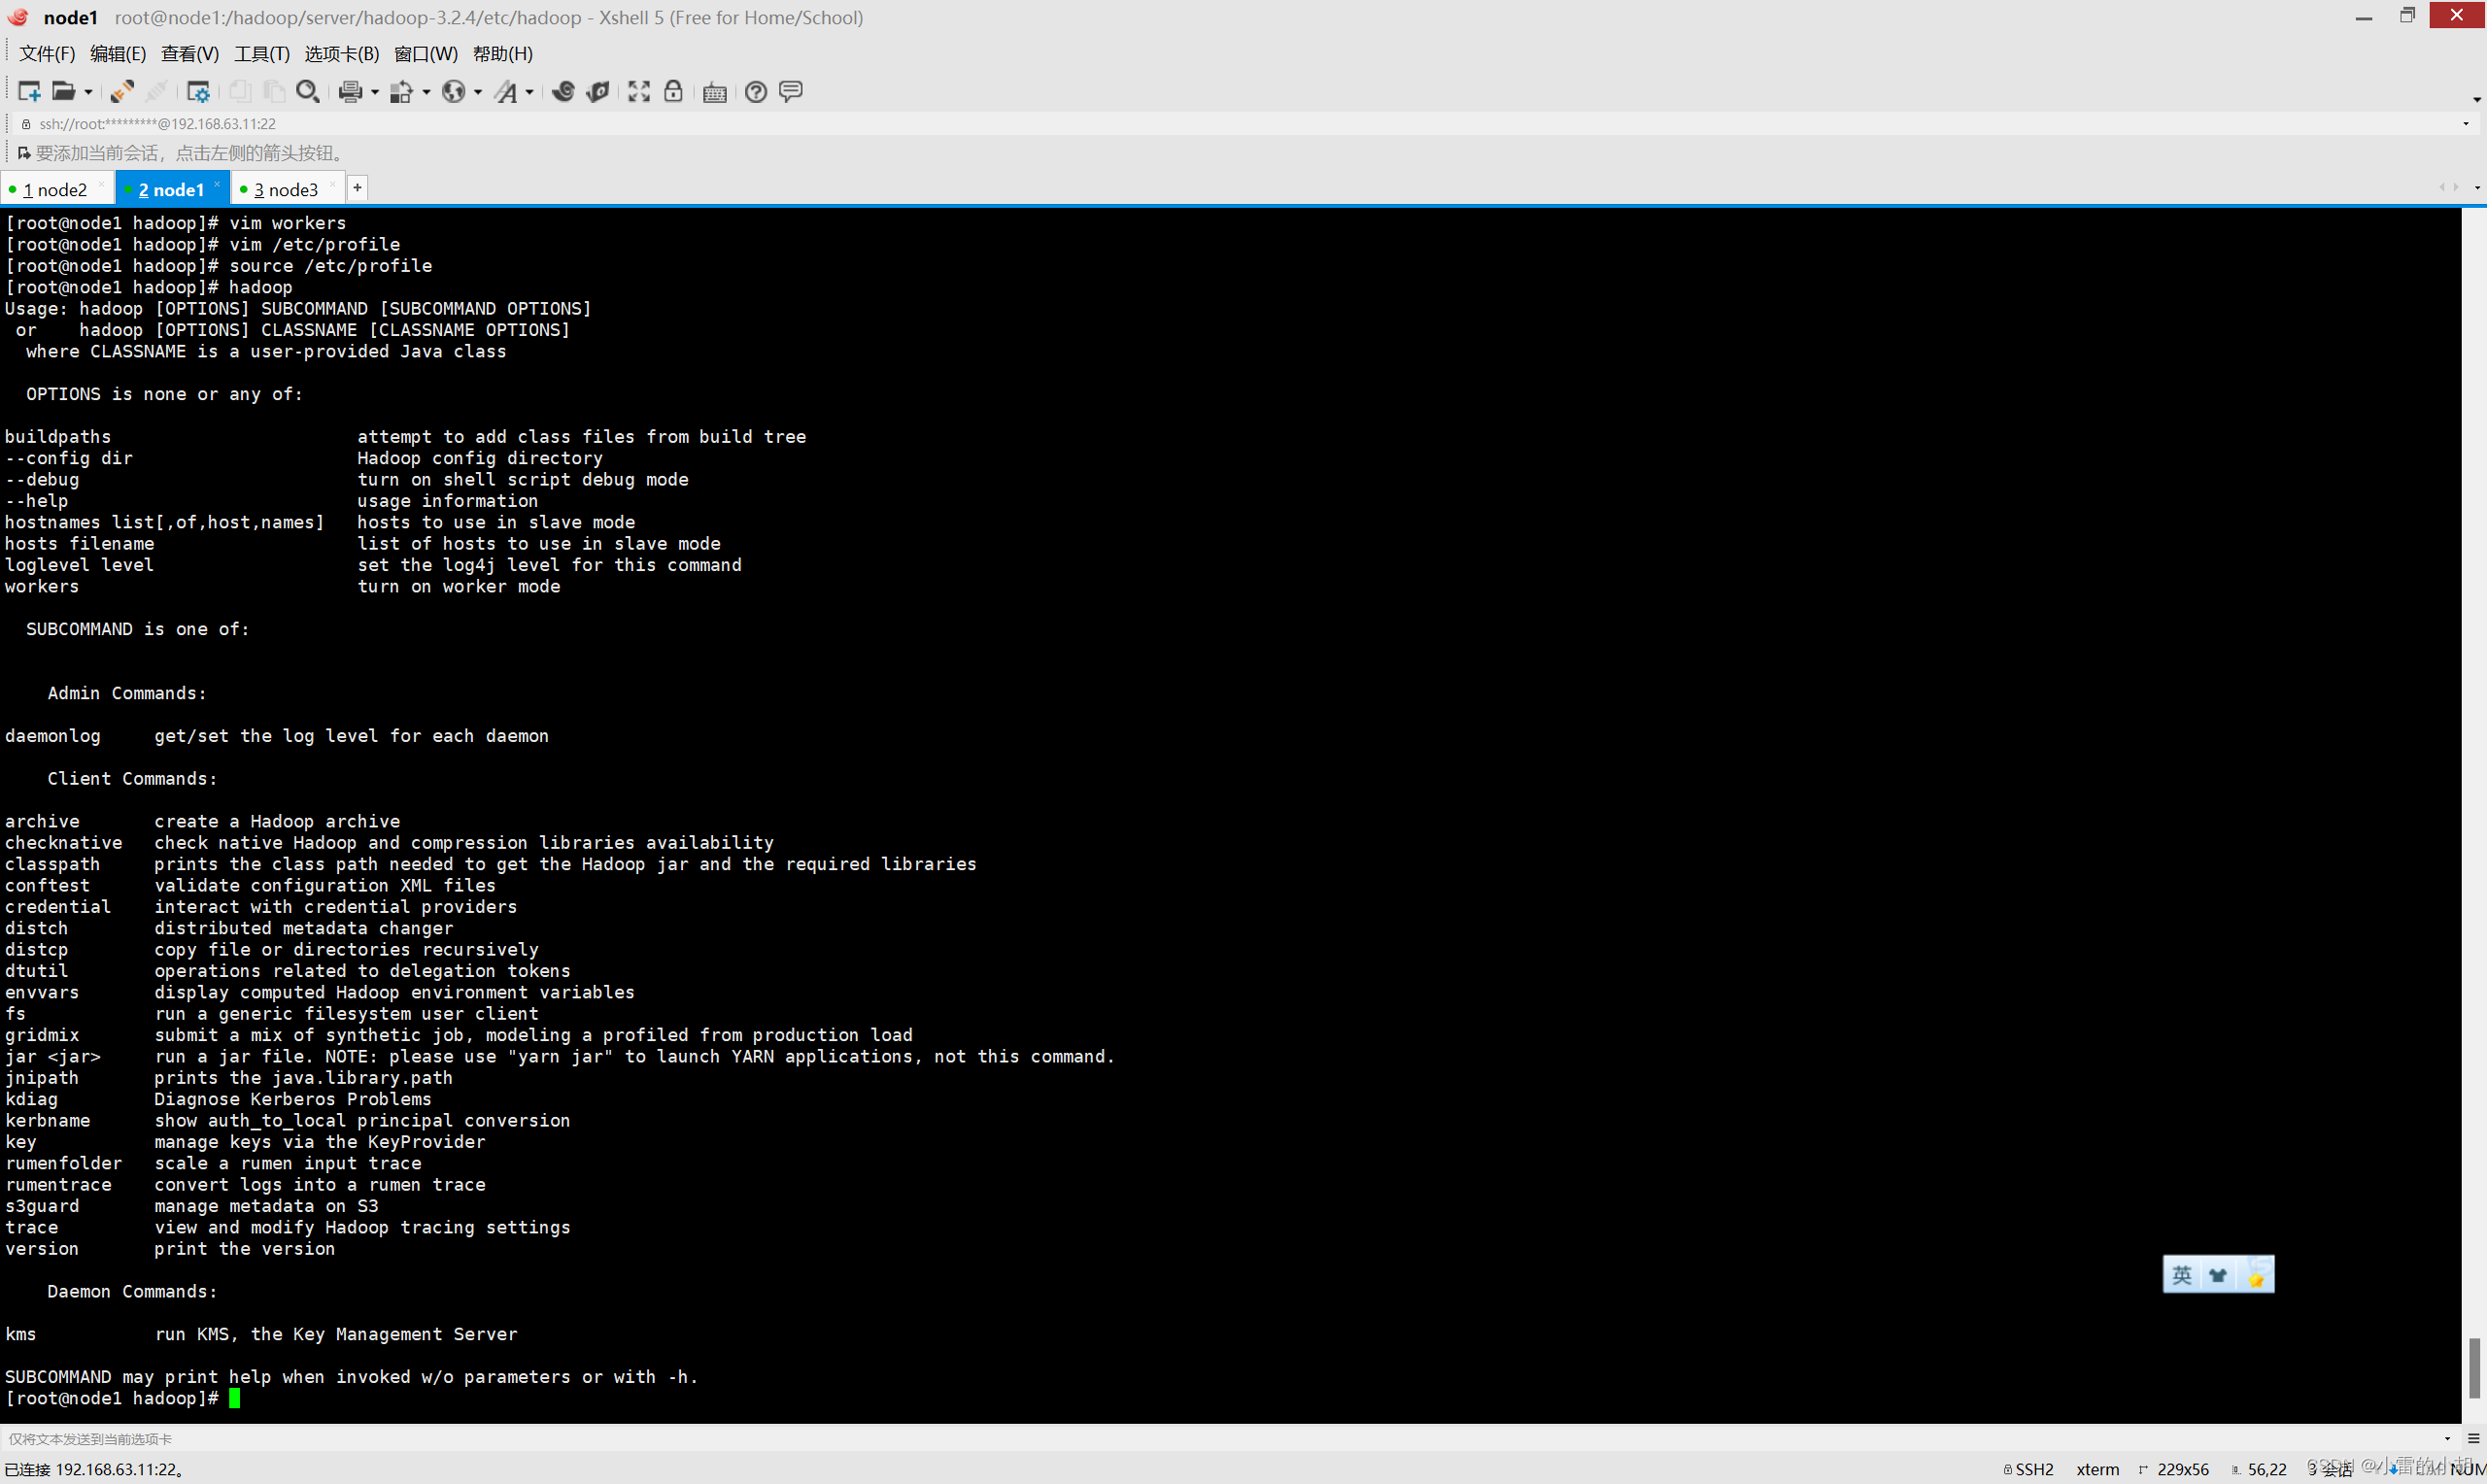Click the paste toolbar icon
Viewport: 2487px width, 1484px height.
pyautogui.click(x=273, y=92)
